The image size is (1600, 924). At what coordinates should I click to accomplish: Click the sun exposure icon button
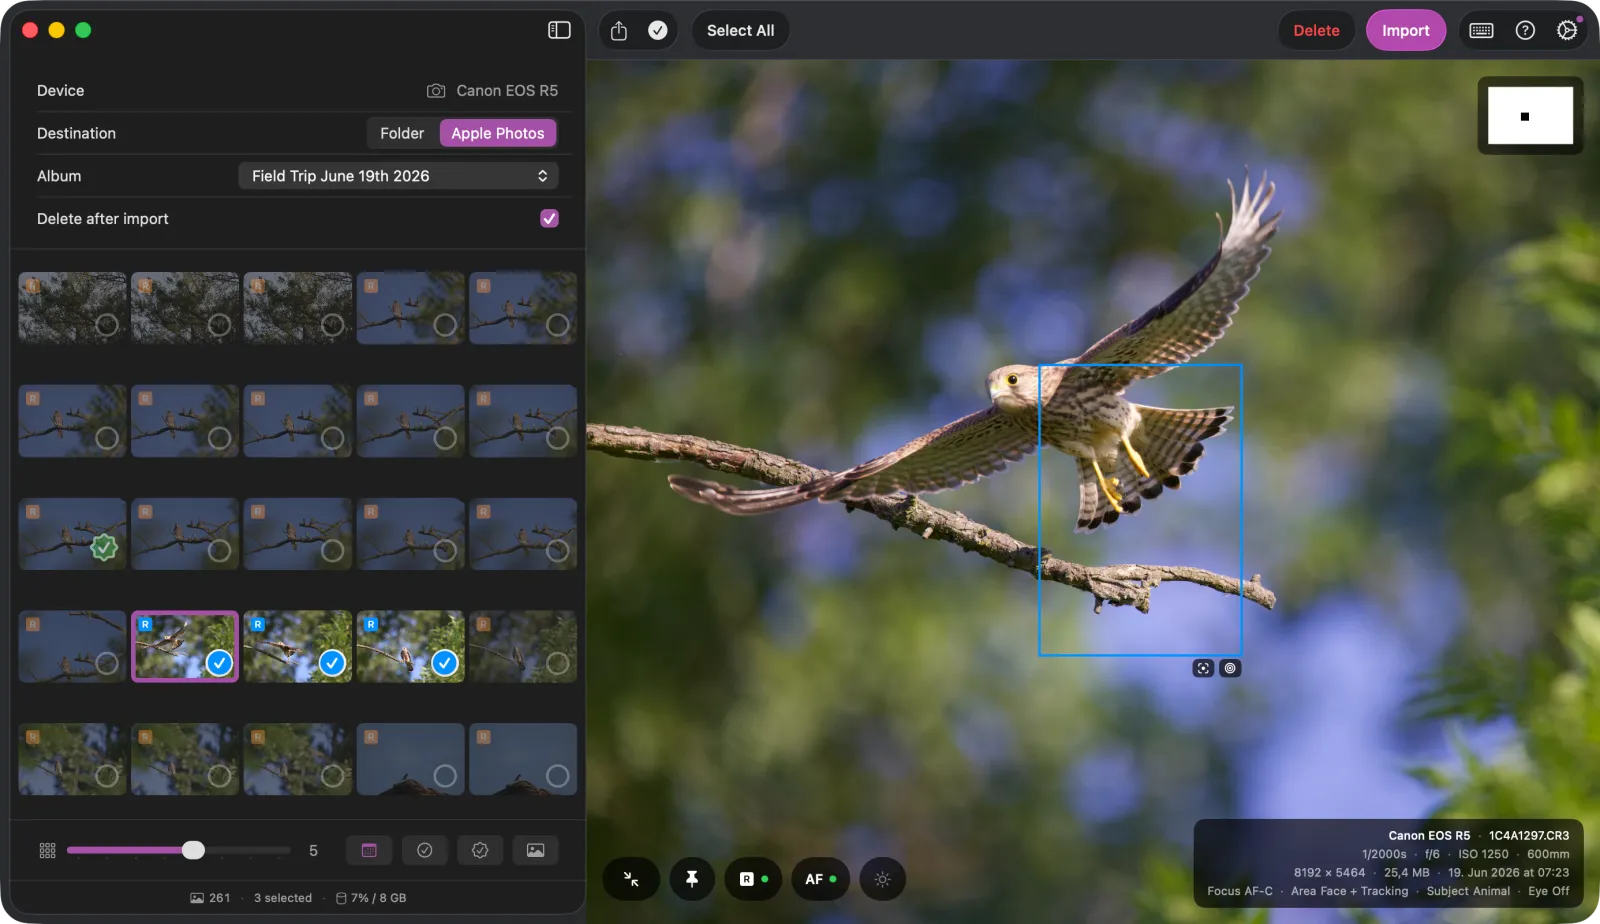[x=882, y=879]
